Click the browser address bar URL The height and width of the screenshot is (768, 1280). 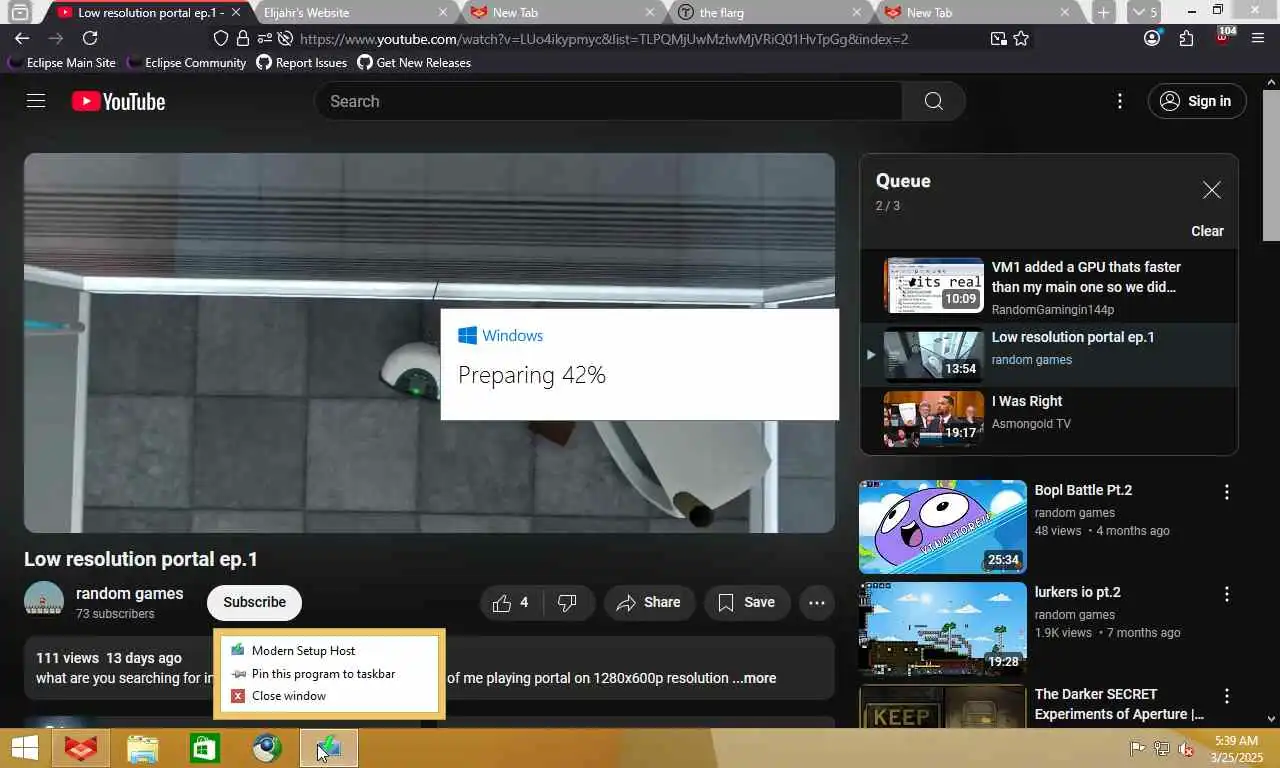coord(604,39)
